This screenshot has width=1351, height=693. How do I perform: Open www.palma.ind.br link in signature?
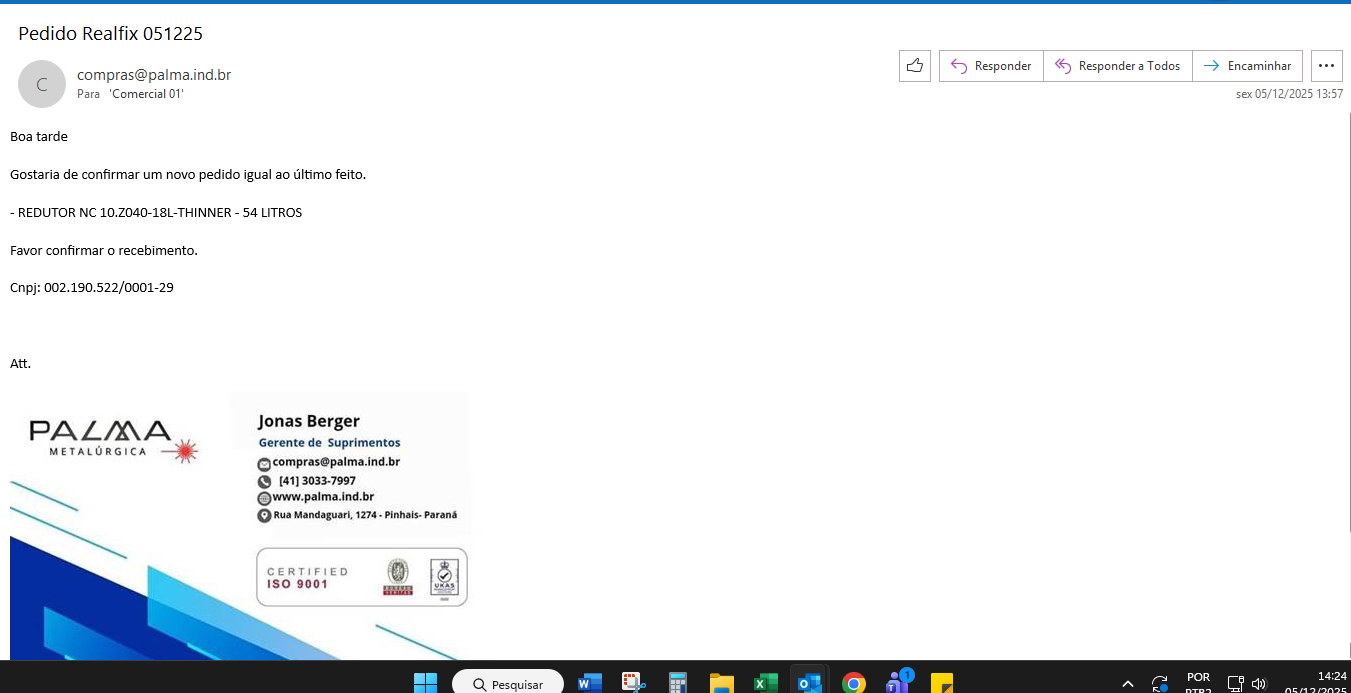(323, 497)
